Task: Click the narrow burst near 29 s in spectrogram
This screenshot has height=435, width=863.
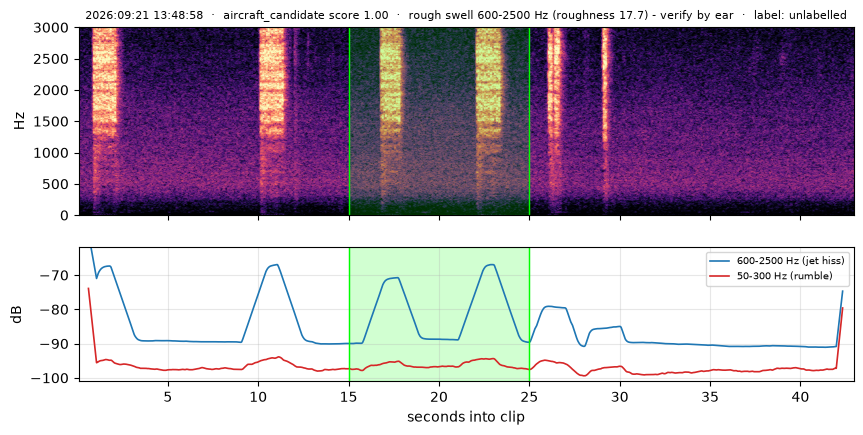Action: point(607,83)
